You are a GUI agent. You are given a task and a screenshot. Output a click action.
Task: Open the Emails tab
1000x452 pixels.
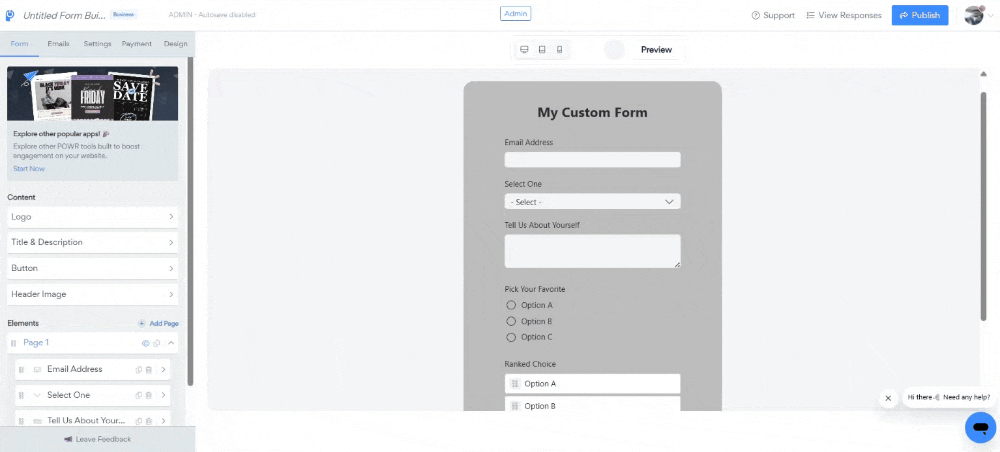[58, 44]
